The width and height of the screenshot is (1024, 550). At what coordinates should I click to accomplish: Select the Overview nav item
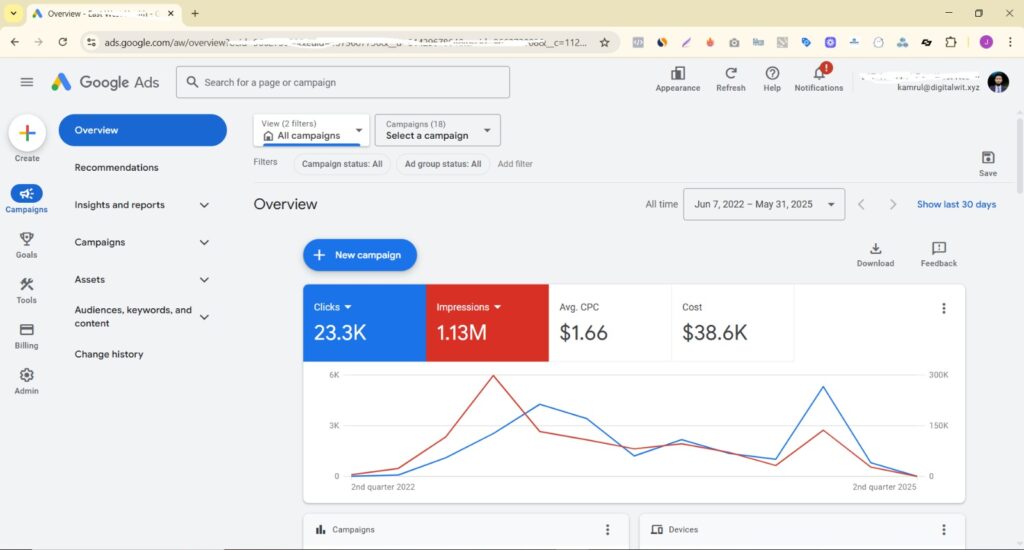[142, 130]
